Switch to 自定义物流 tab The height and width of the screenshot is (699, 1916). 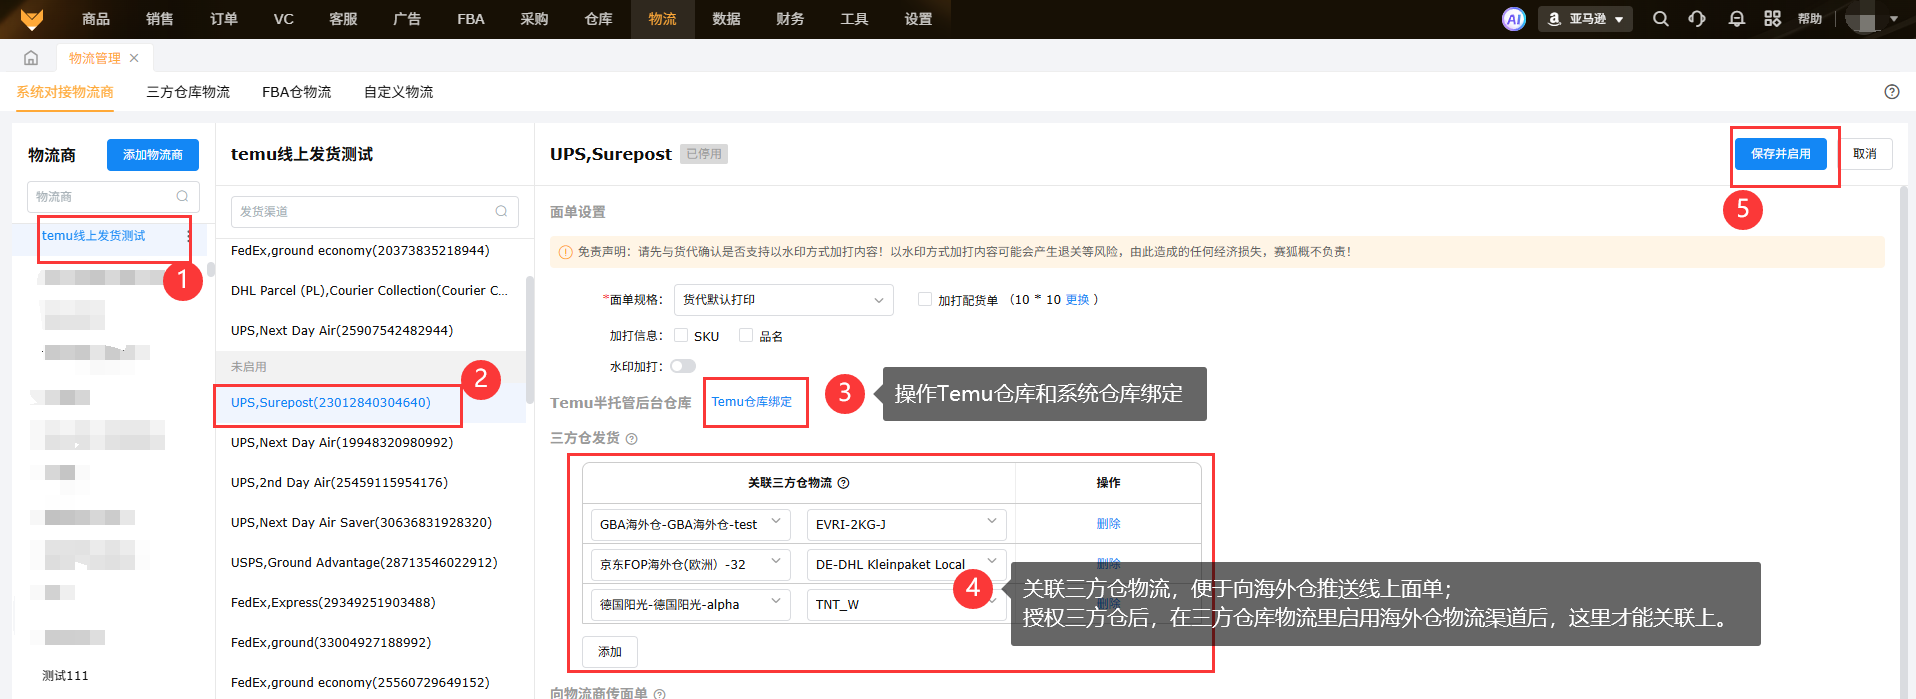click(398, 92)
